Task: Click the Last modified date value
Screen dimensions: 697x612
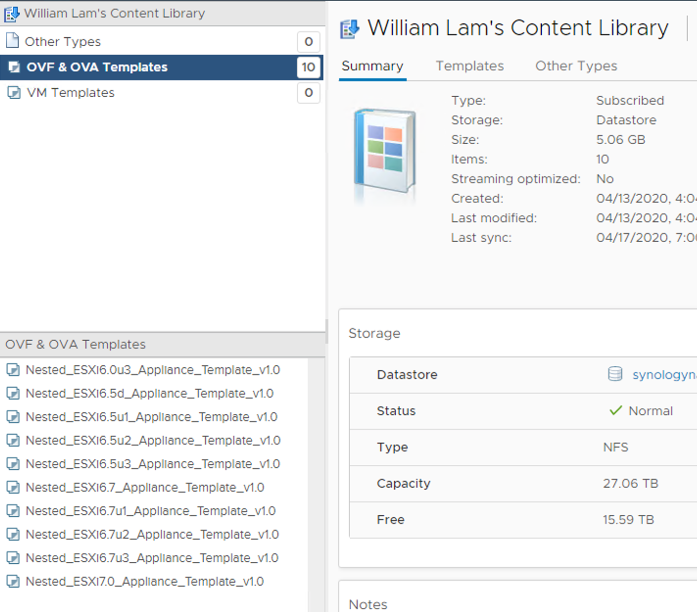Action: point(646,218)
